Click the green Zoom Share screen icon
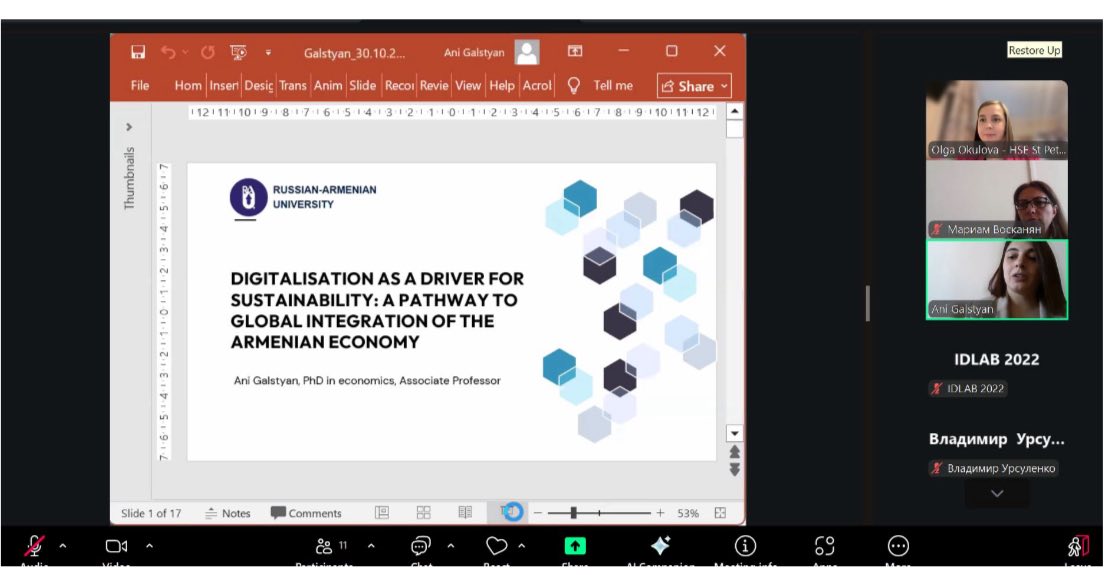 coord(575,546)
